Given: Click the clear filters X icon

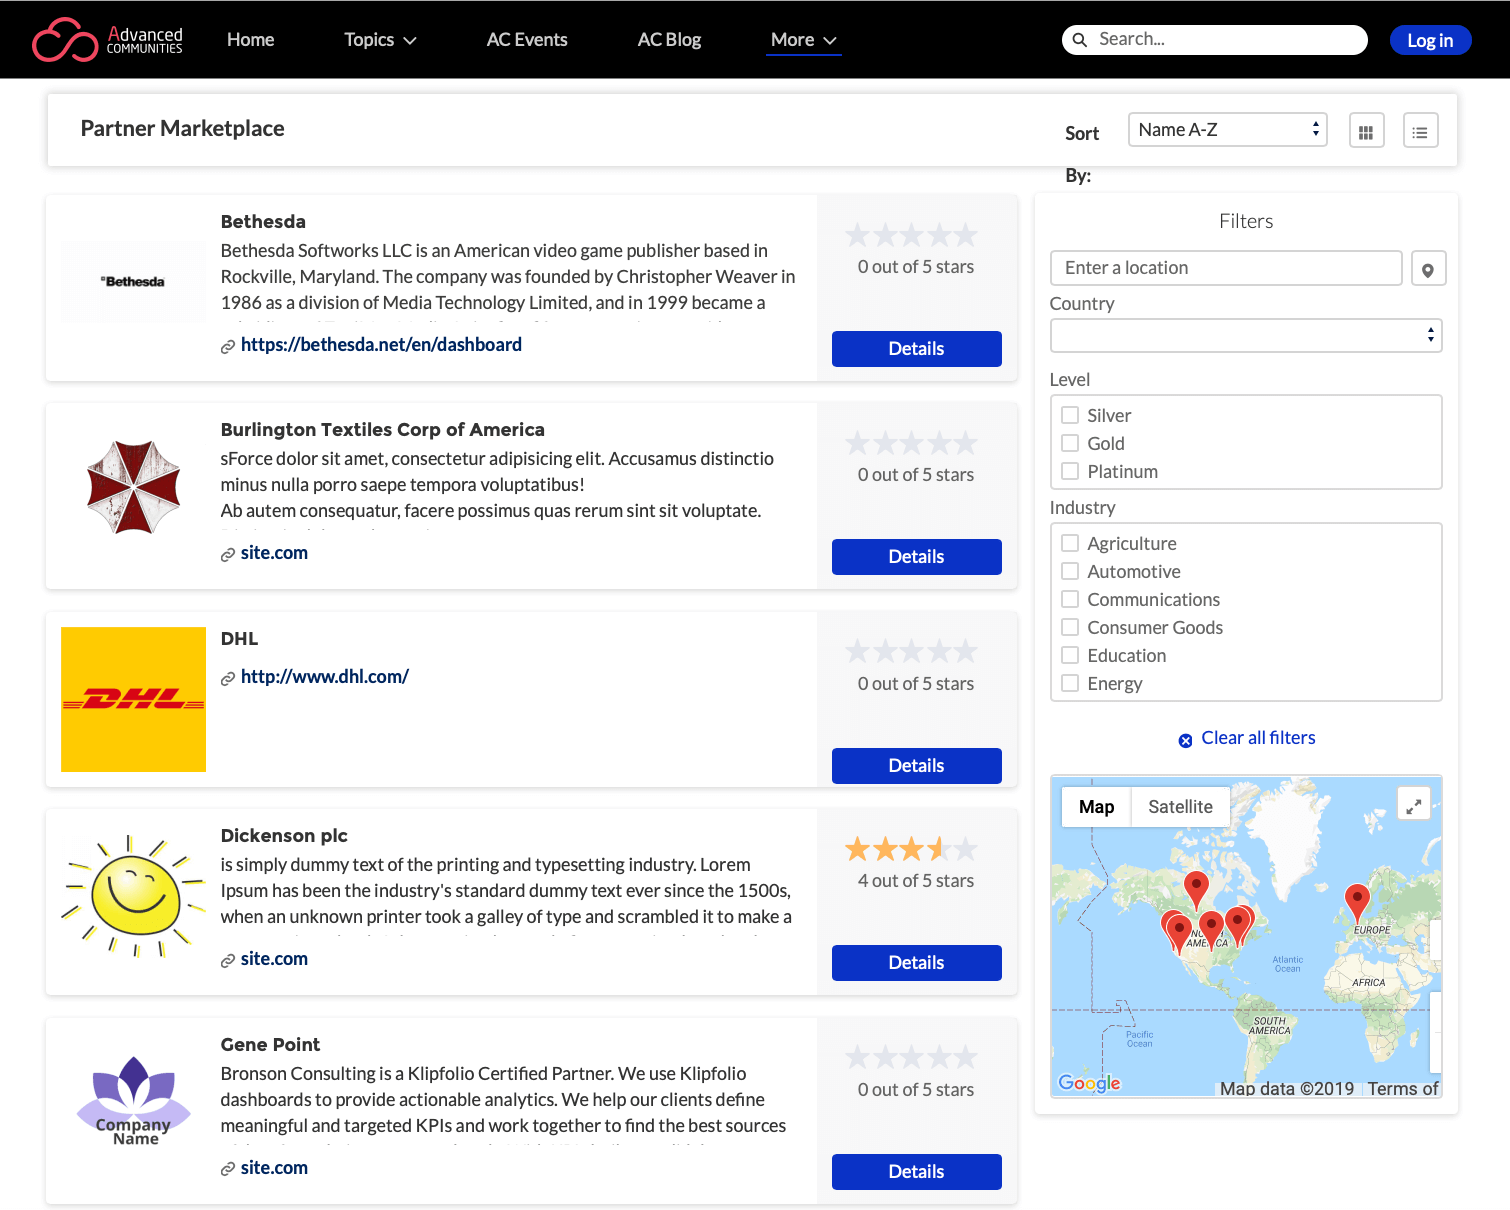Looking at the screenshot, I should (x=1185, y=739).
